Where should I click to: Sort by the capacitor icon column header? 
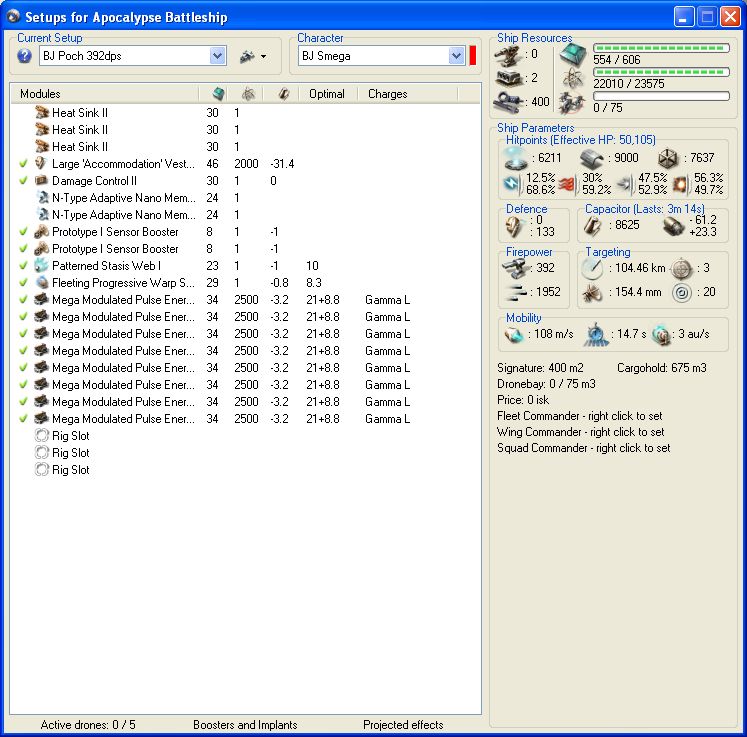coord(281,94)
